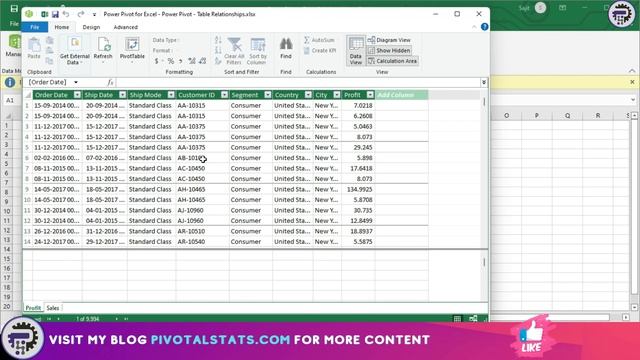Click the thousands separator comma icon
This screenshot has height=360, width=640.
[180, 61]
